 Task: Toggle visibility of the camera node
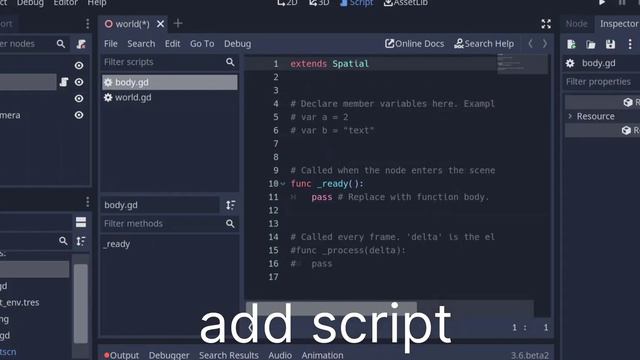(79, 115)
